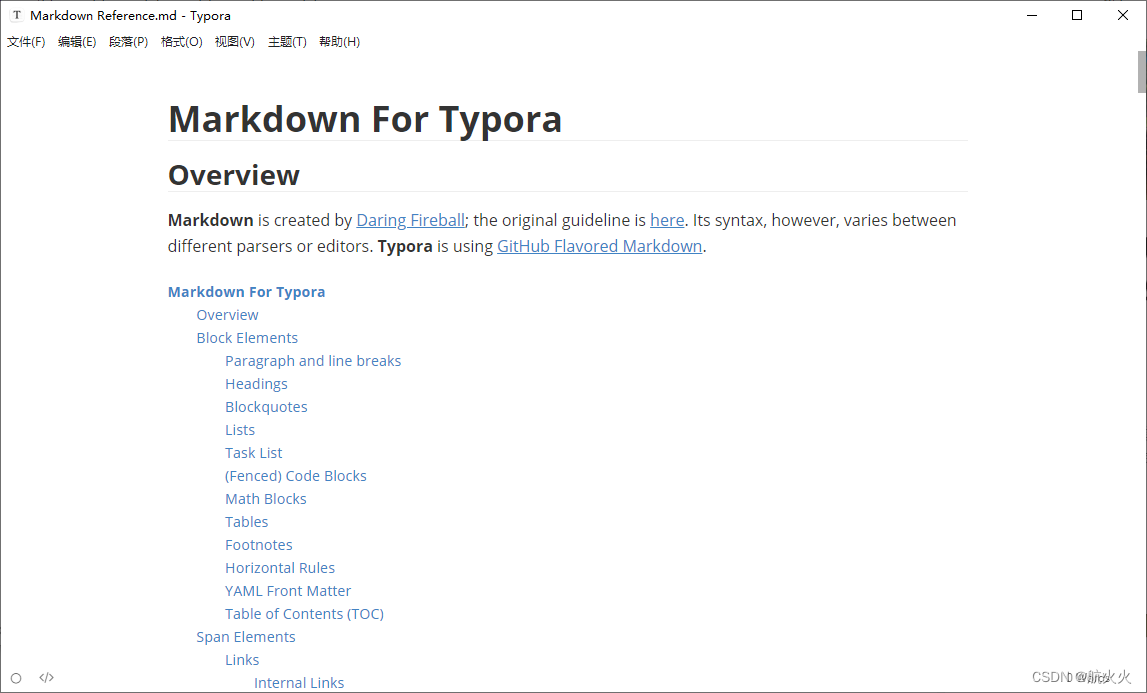1147x693 pixels.
Task: Click the bold word Typora in paragraph
Action: [x=405, y=246]
